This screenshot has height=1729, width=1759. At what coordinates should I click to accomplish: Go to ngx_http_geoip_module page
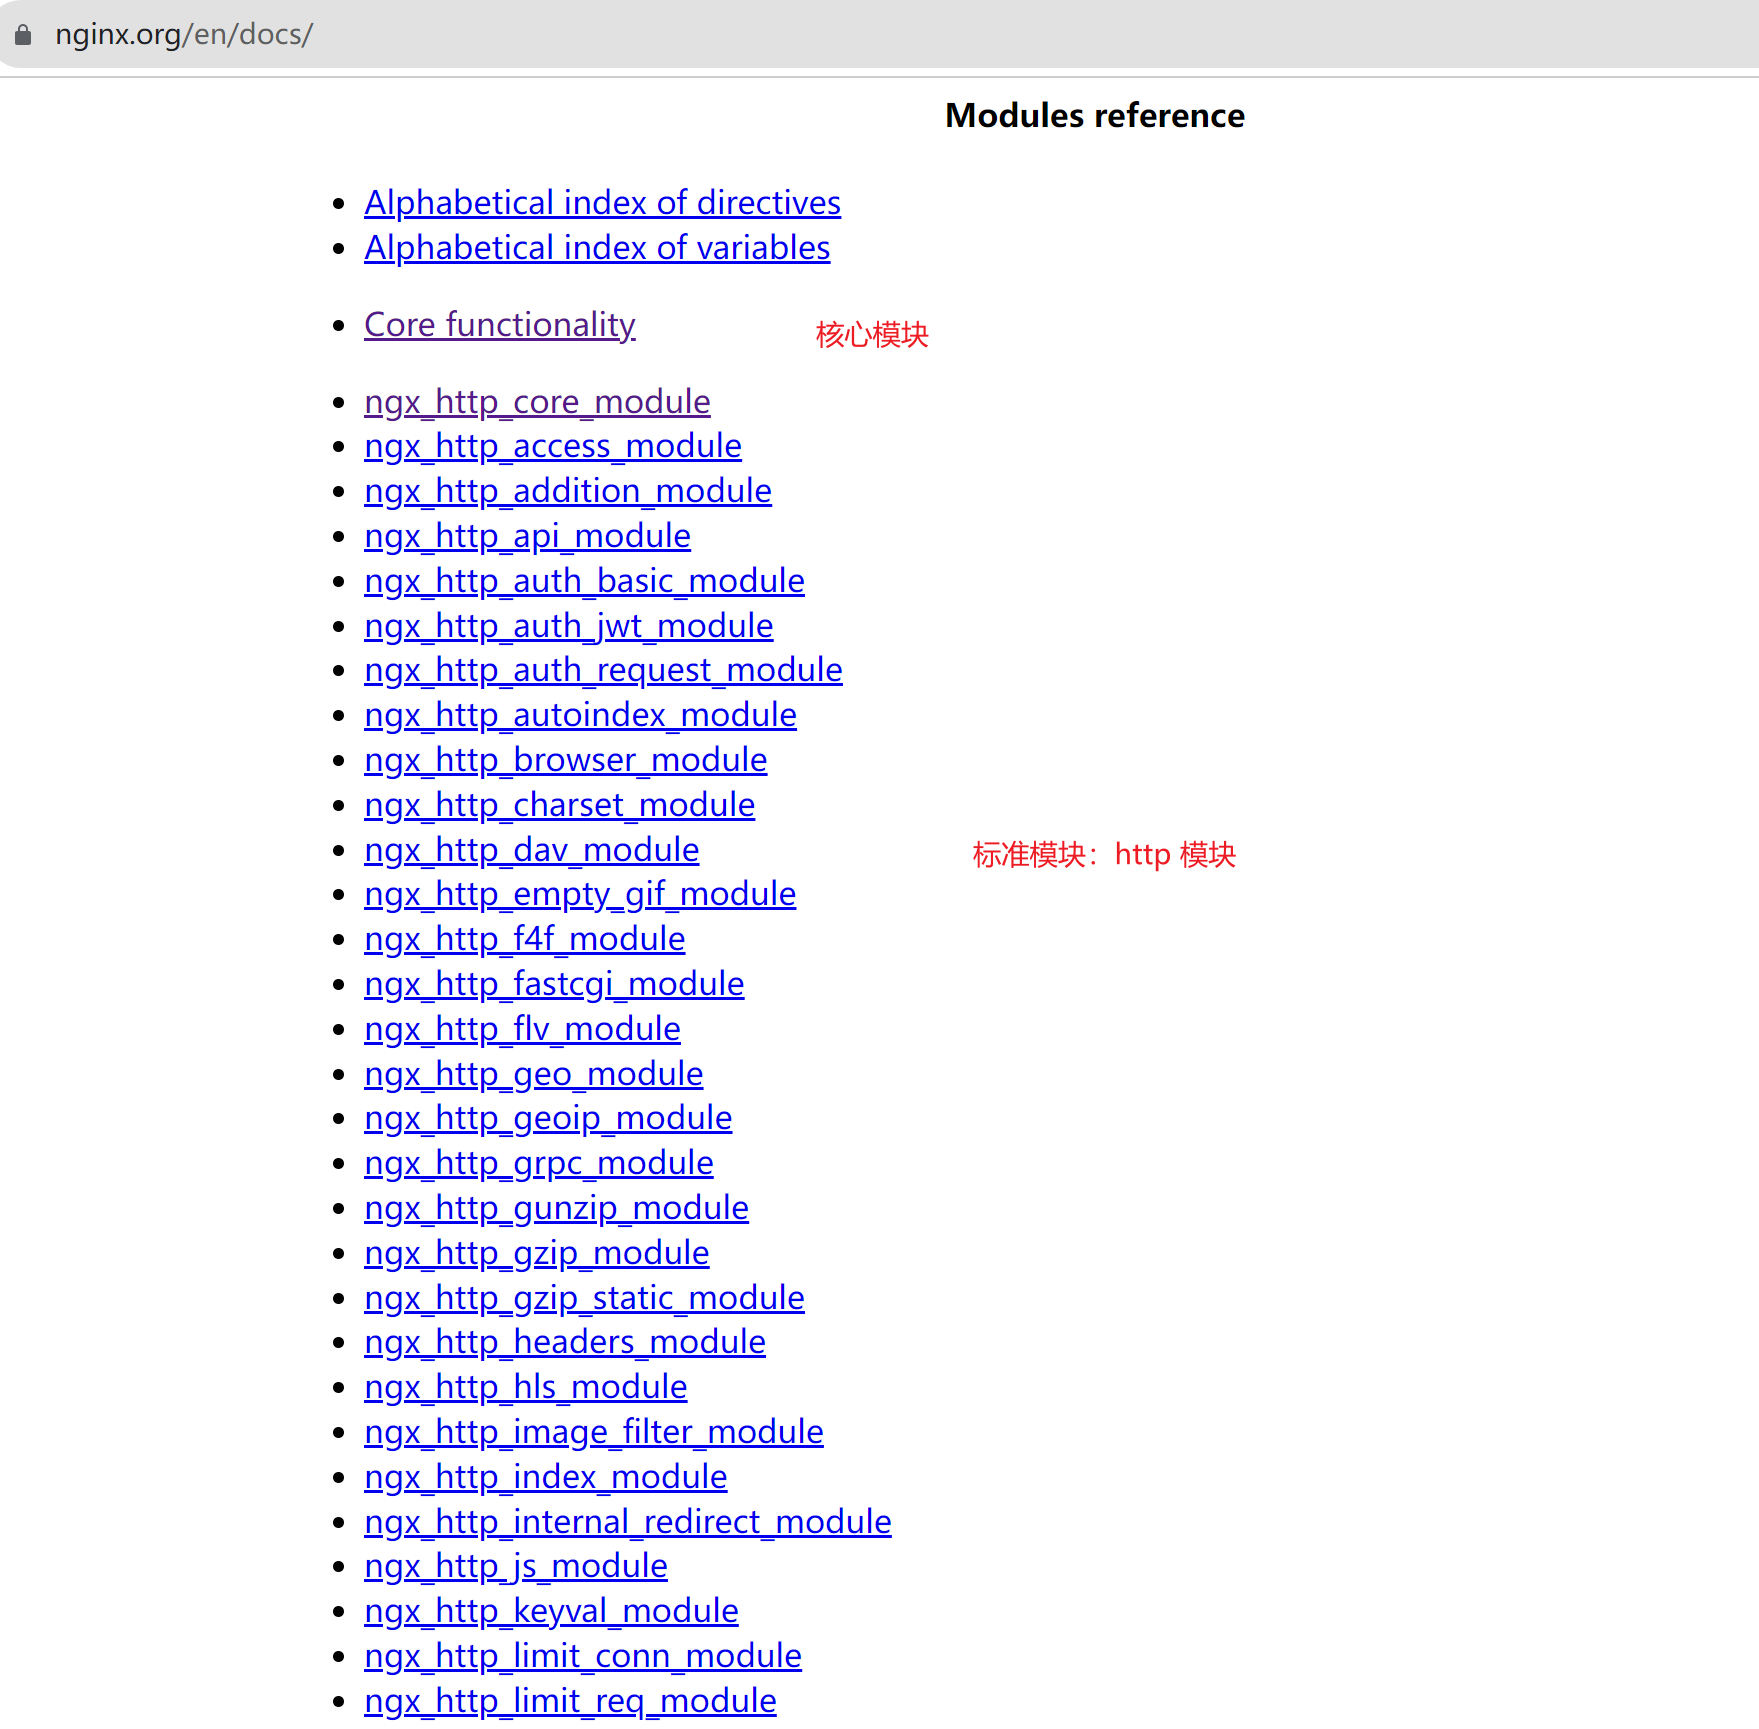tap(548, 1118)
